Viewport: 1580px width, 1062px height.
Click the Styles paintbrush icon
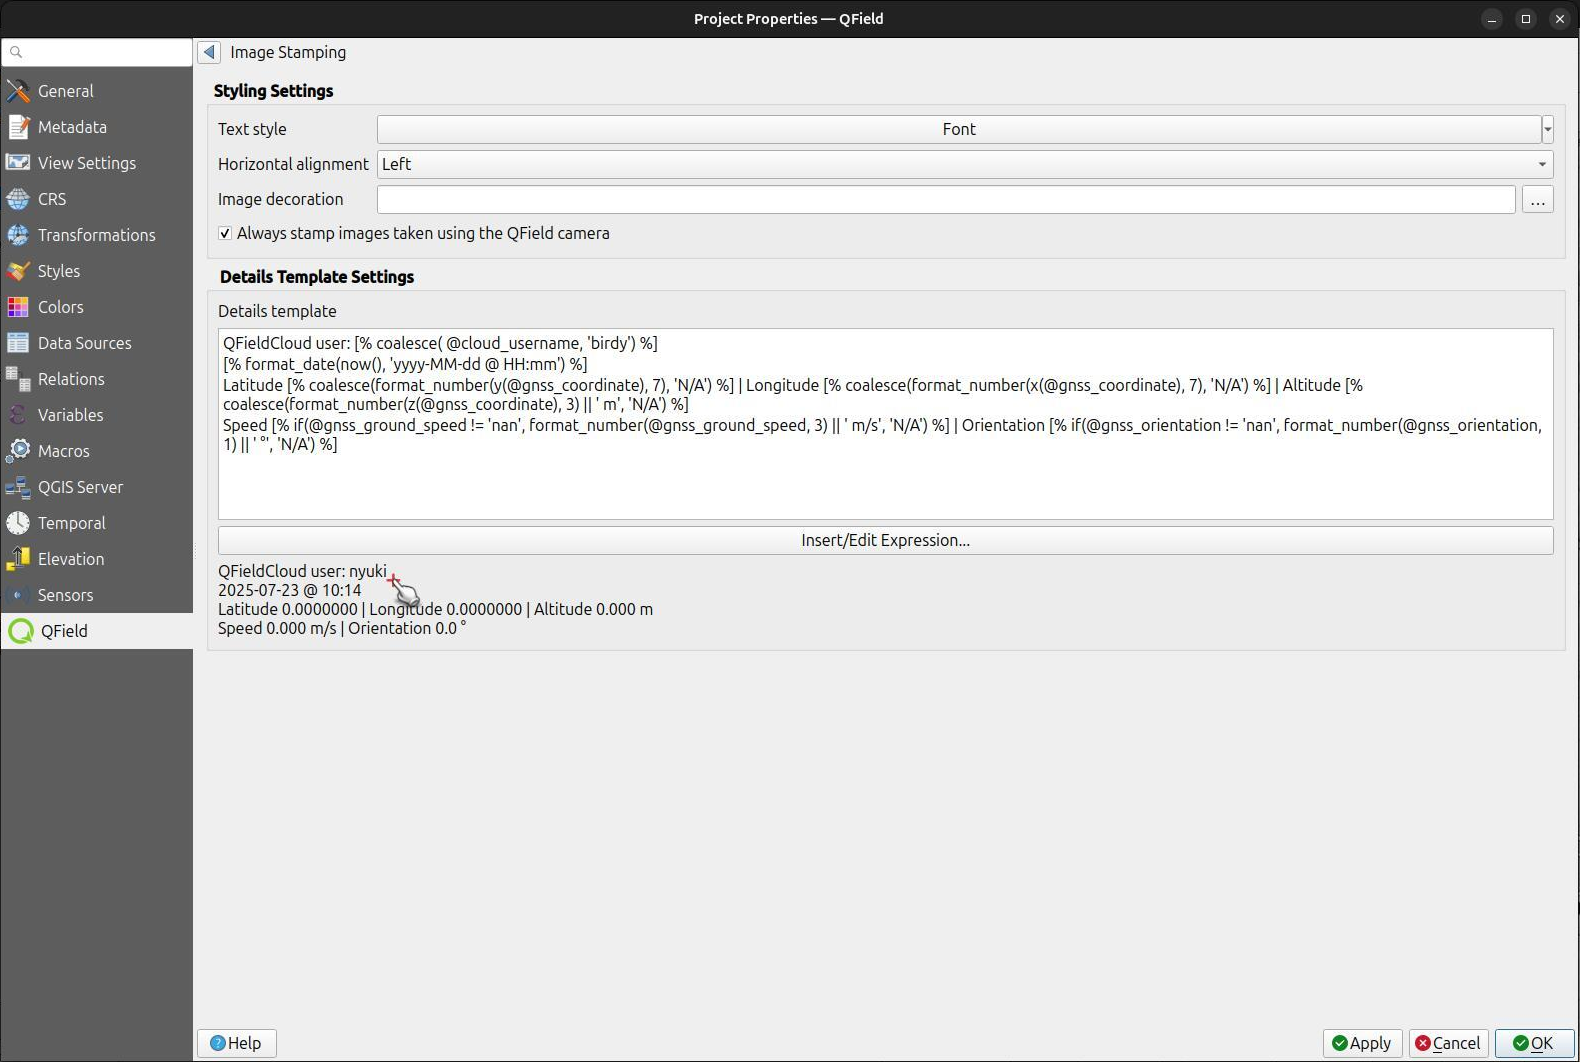click(18, 271)
